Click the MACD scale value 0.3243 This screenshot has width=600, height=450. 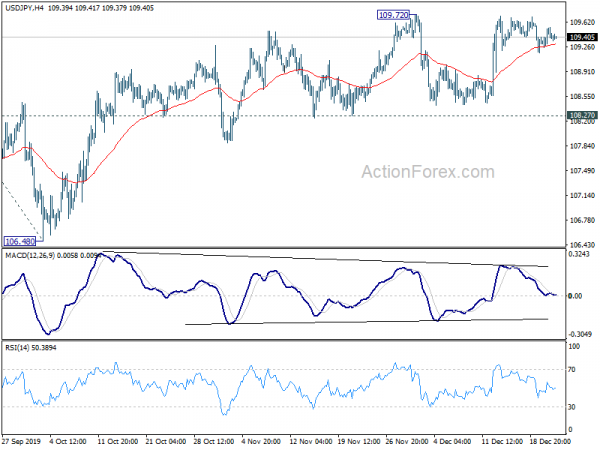tap(579, 254)
